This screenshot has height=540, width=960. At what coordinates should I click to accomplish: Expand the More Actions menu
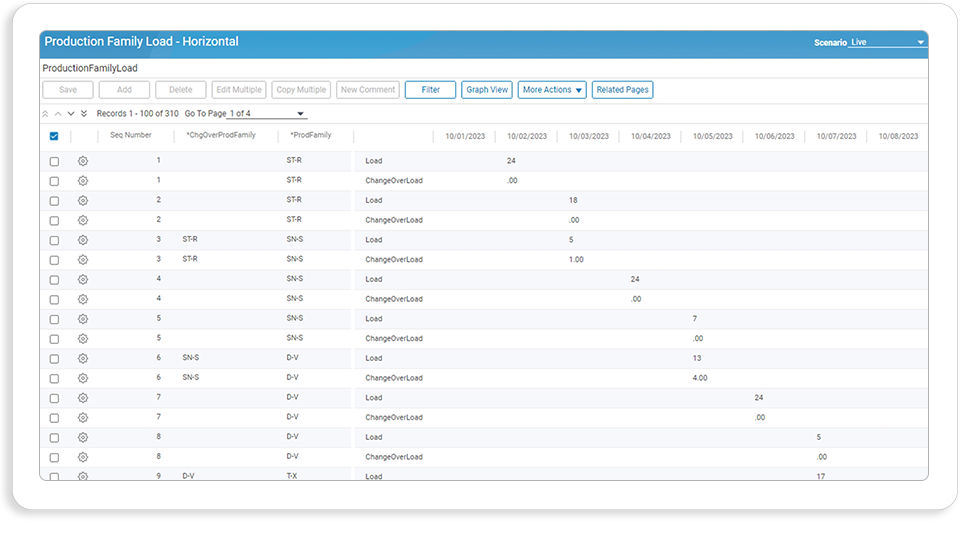click(x=552, y=90)
